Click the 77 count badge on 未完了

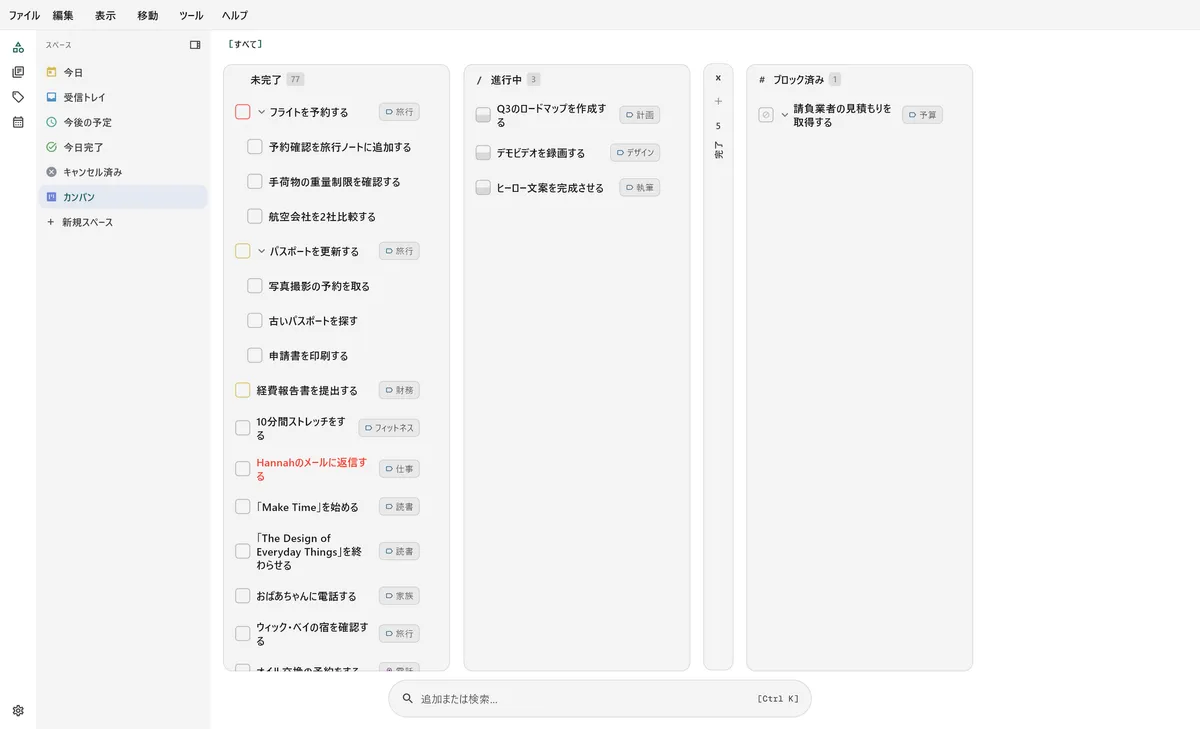(295, 79)
